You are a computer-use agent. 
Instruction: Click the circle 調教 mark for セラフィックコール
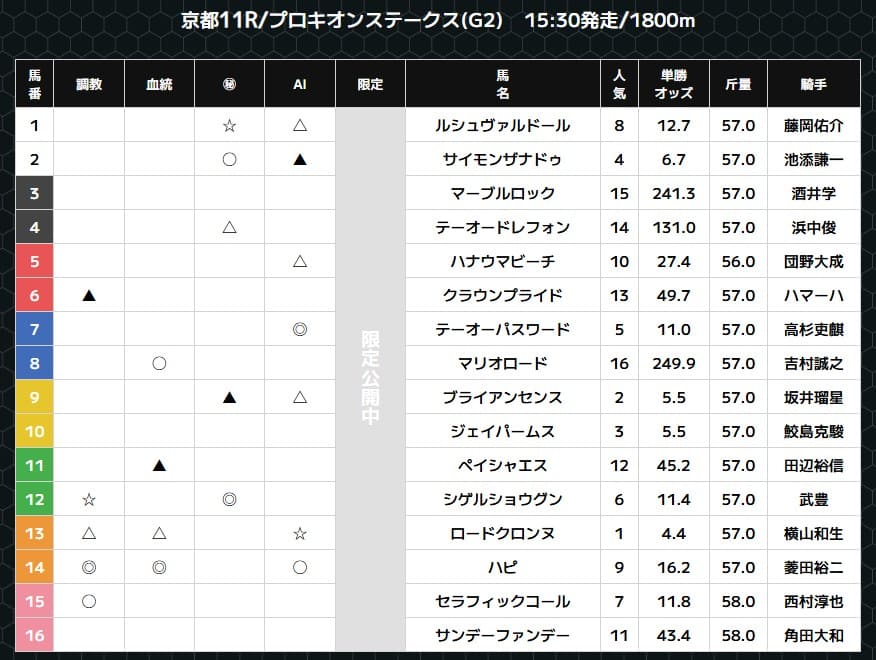(x=89, y=601)
